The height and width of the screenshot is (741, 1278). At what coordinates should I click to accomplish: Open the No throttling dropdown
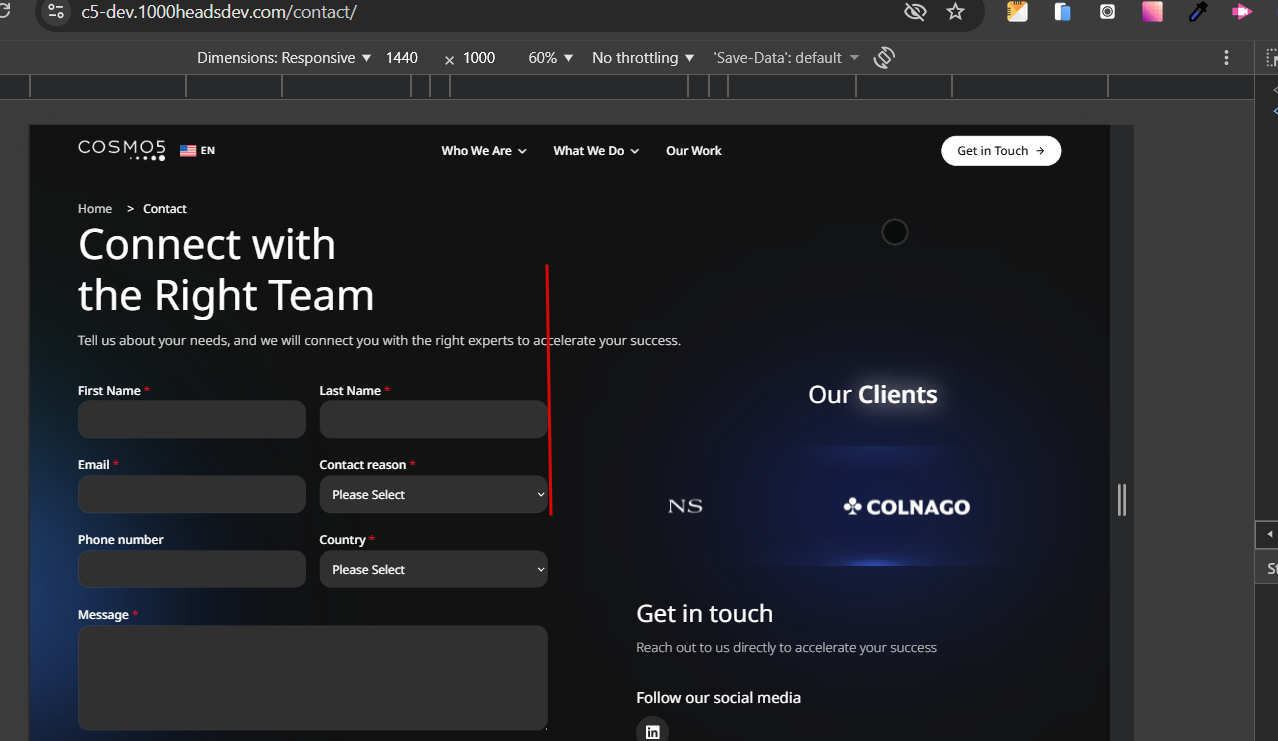pos(643,58)
